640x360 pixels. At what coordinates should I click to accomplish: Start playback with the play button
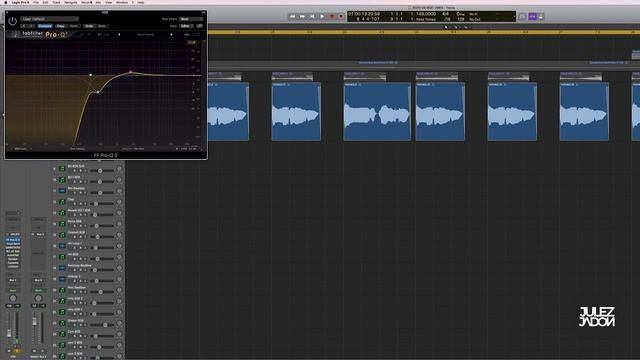coord(322,16)
